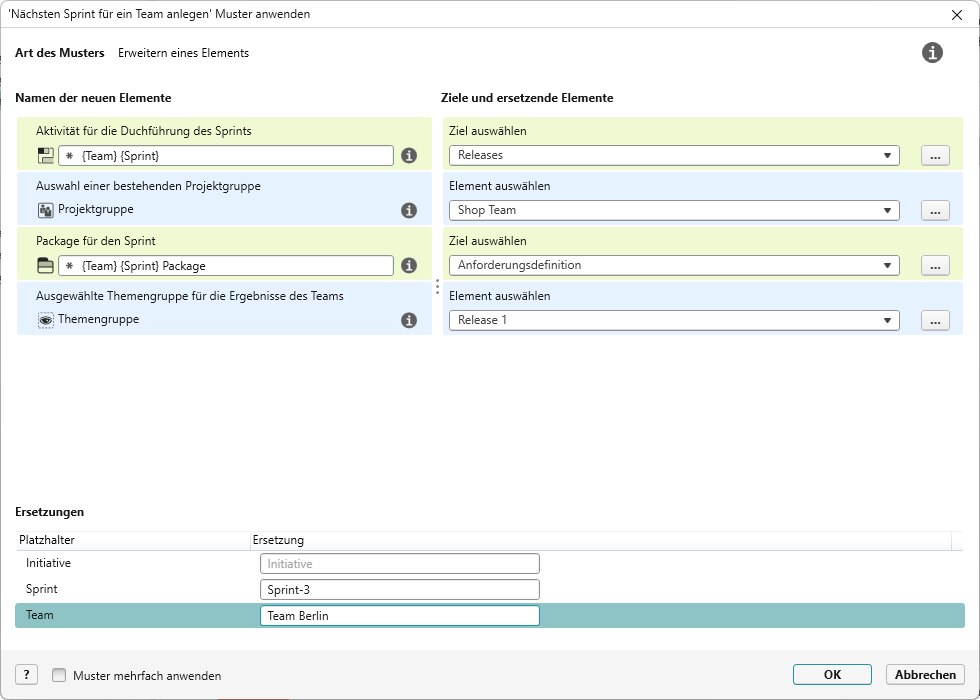Click the activity icon before {Team} {Sprint}
Image resolution: width=980 pixels, height=700 pixels.
(x=45, y=156)
